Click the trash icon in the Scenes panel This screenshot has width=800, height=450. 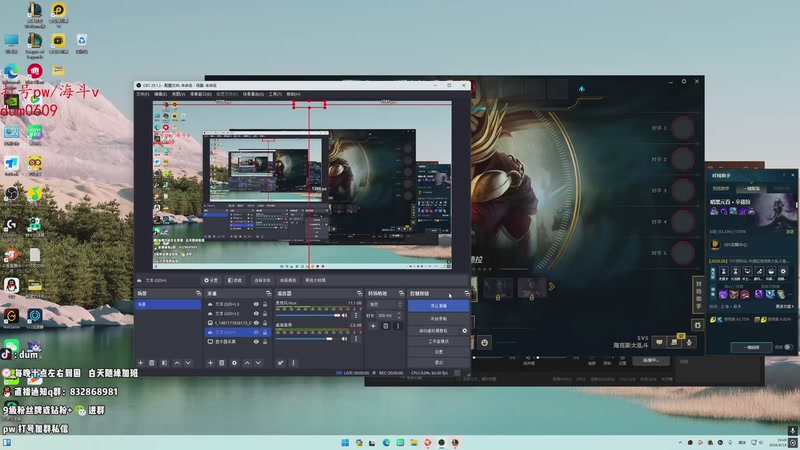[x=152, y=363]
